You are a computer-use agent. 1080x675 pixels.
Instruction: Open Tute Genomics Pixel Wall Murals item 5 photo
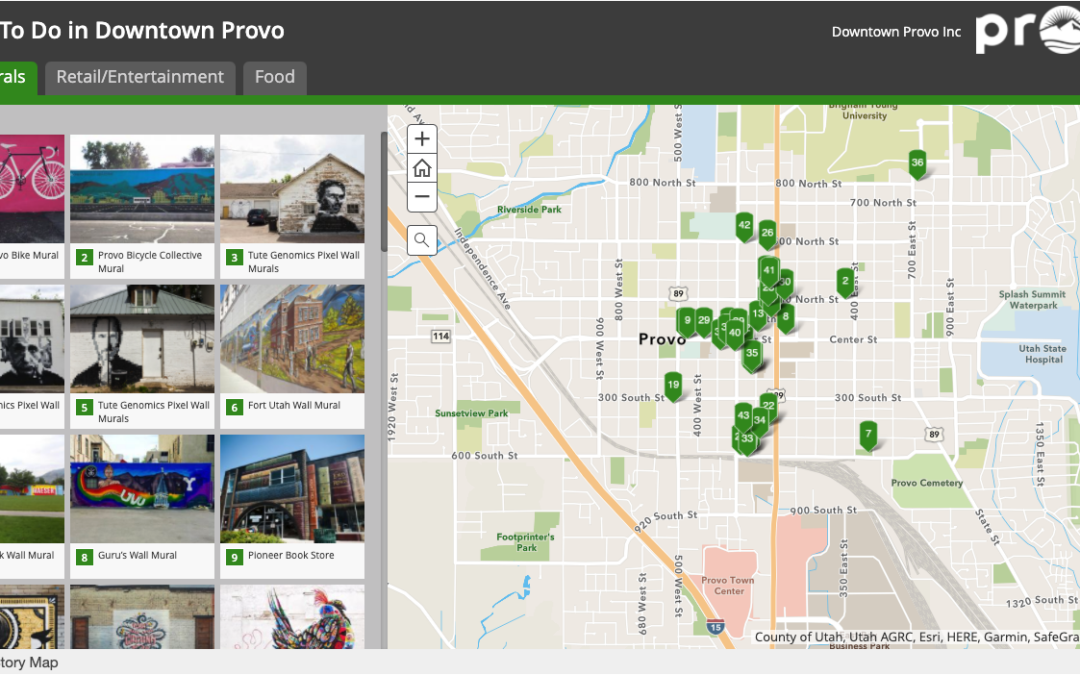pos(142,339)
